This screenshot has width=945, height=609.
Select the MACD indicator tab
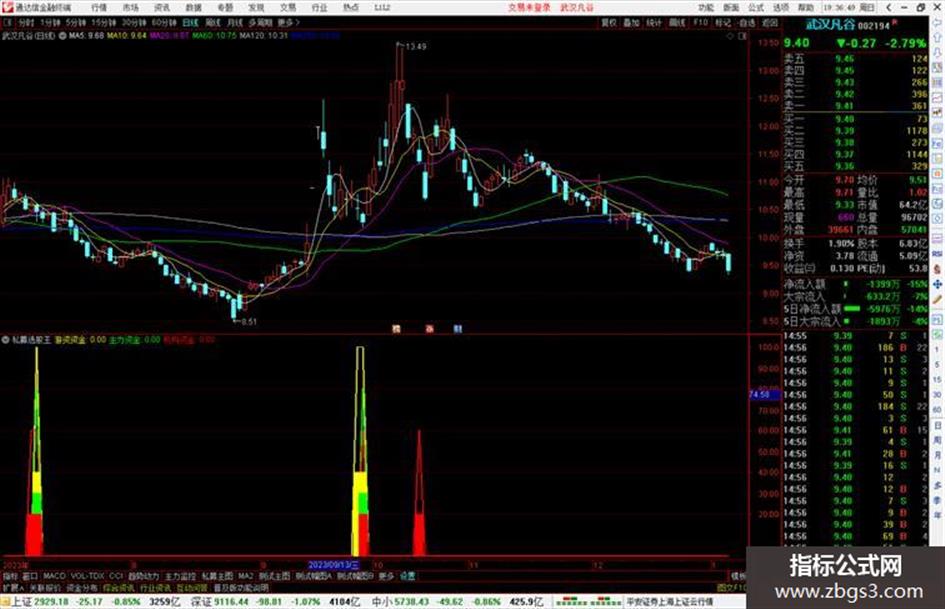pos(54,576)
